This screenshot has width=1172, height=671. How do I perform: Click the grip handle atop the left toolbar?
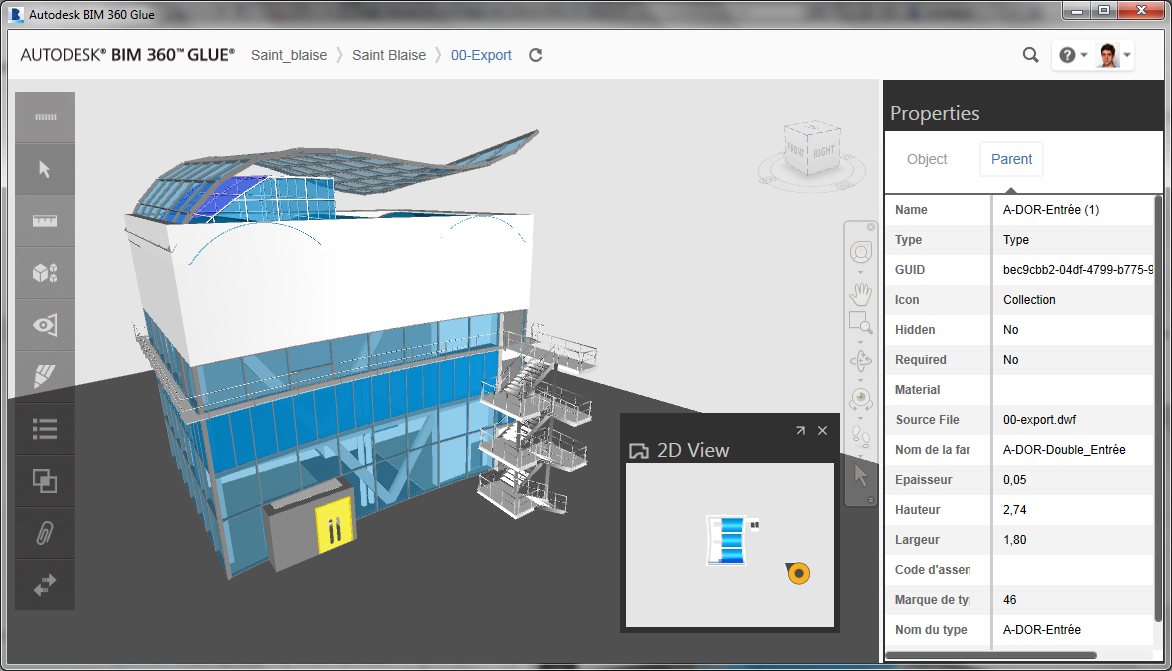45,117
